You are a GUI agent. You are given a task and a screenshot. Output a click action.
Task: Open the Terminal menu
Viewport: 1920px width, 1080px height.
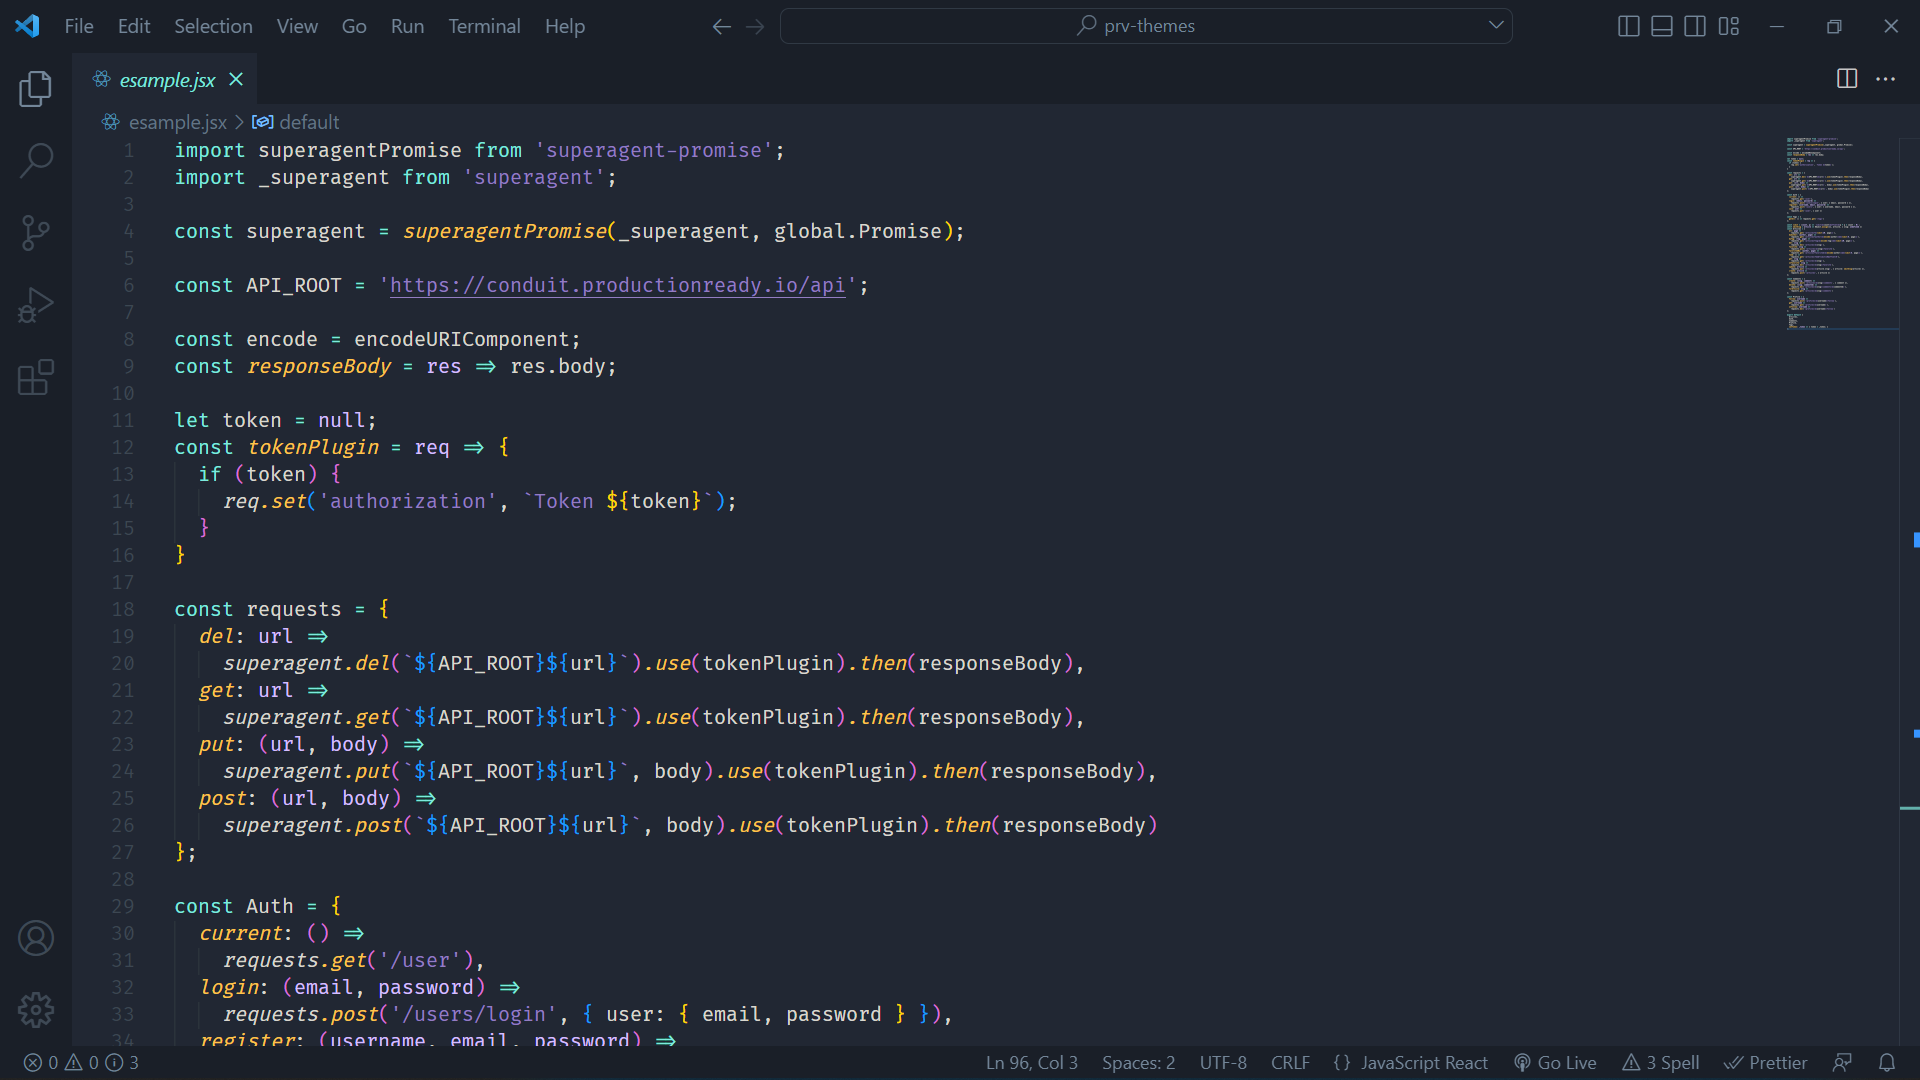[x=484, y=26]
